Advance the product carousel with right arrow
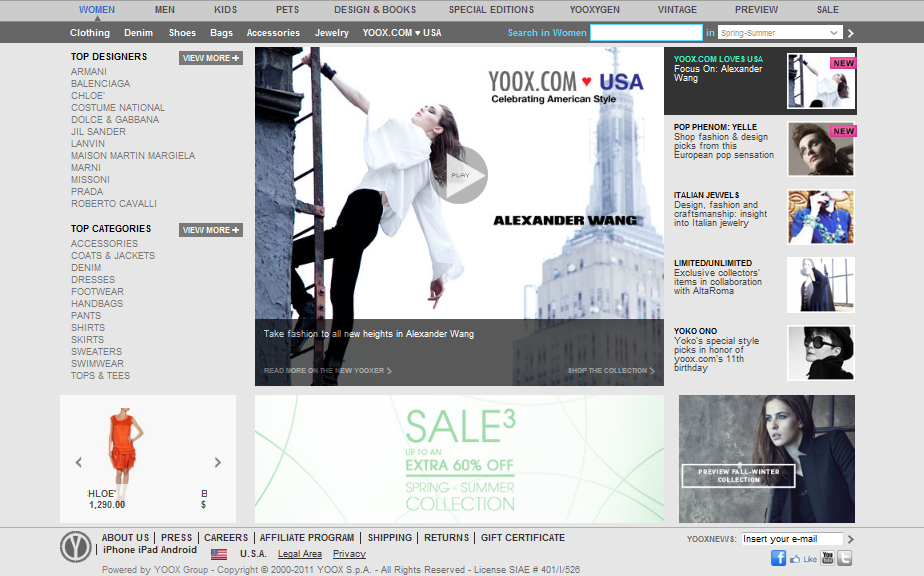The width and height of the screenshot is (924, 576). click(x=217, y=462)
